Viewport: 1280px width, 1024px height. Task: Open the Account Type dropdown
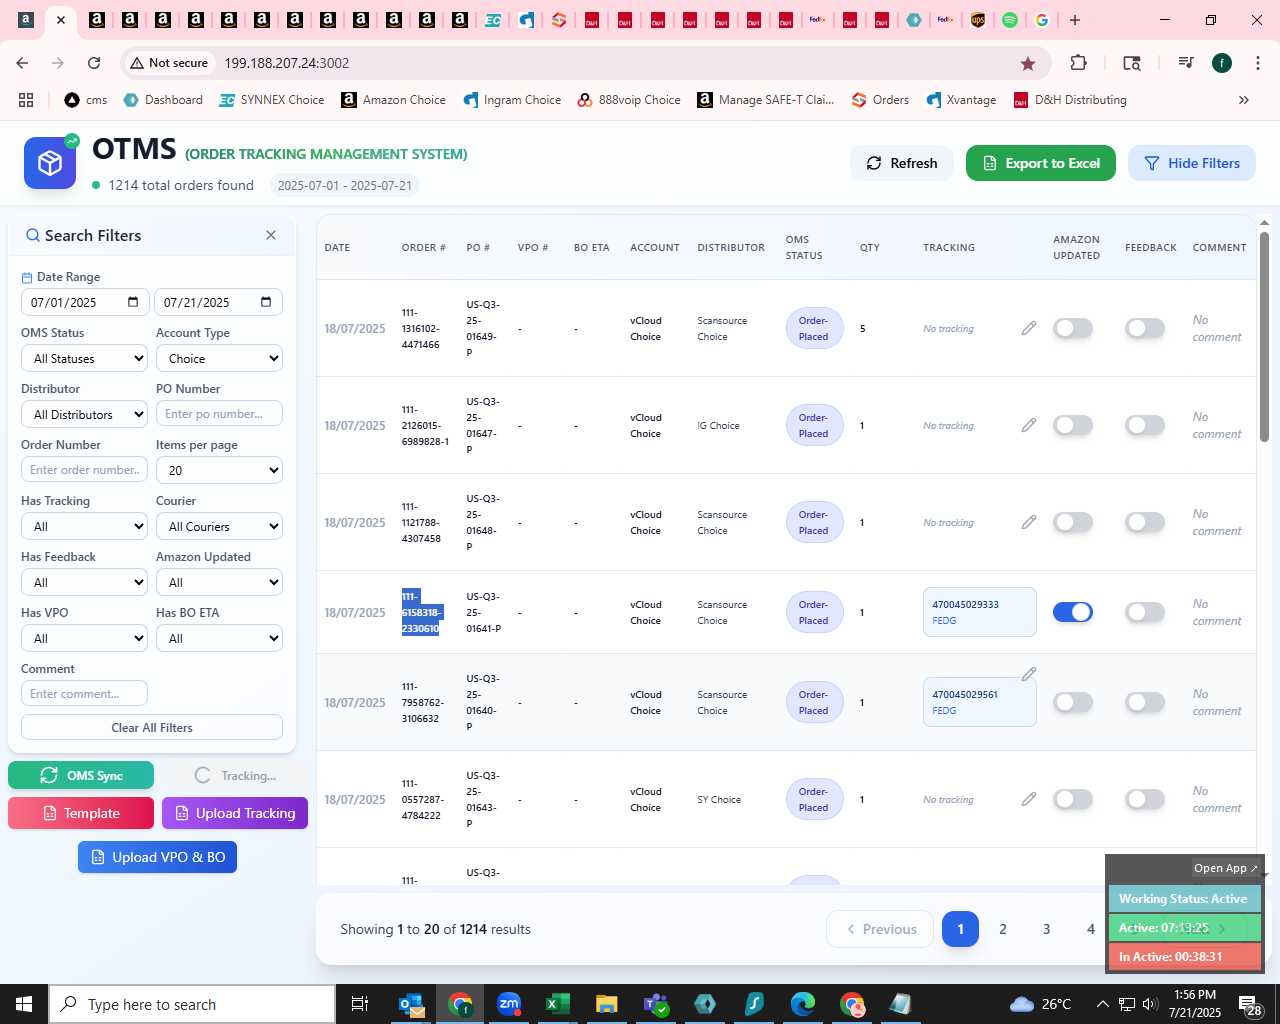[219, 358]
